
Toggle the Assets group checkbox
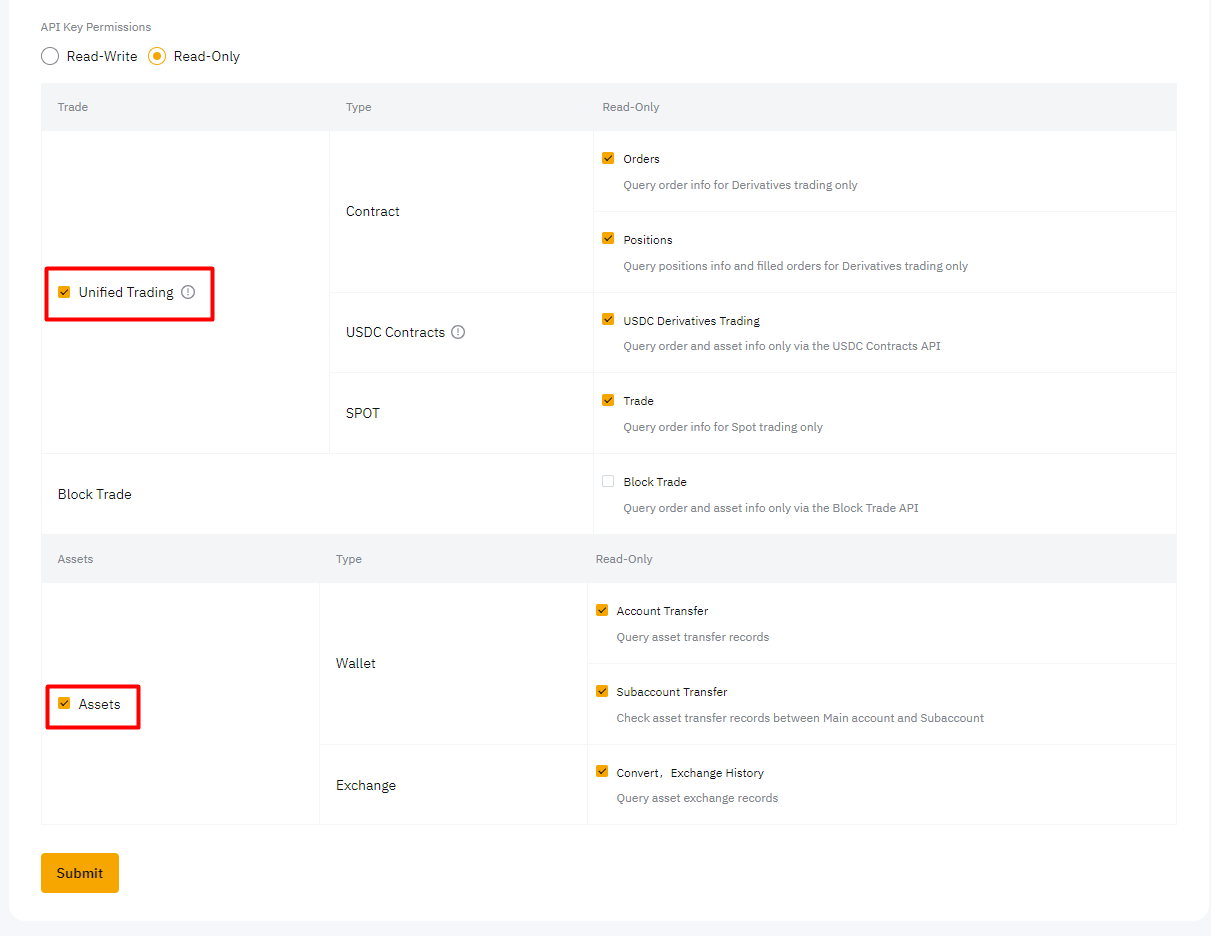tap(64, 703)
